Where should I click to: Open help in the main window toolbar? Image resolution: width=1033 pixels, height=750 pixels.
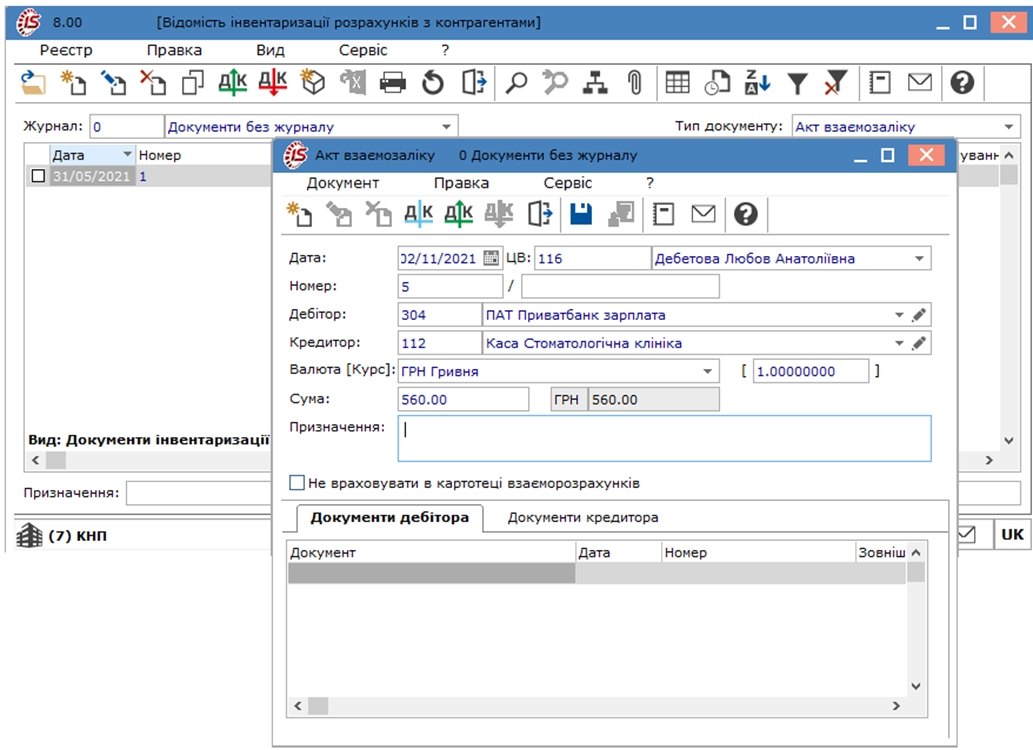[962, 83]
